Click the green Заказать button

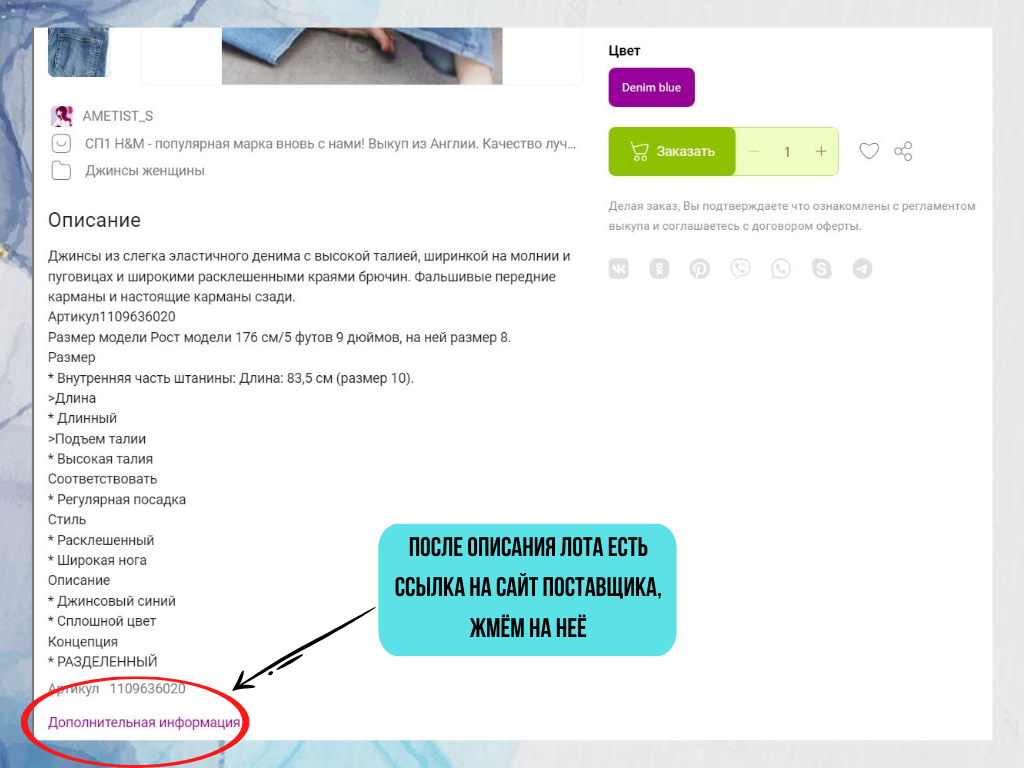coord(672,152)
